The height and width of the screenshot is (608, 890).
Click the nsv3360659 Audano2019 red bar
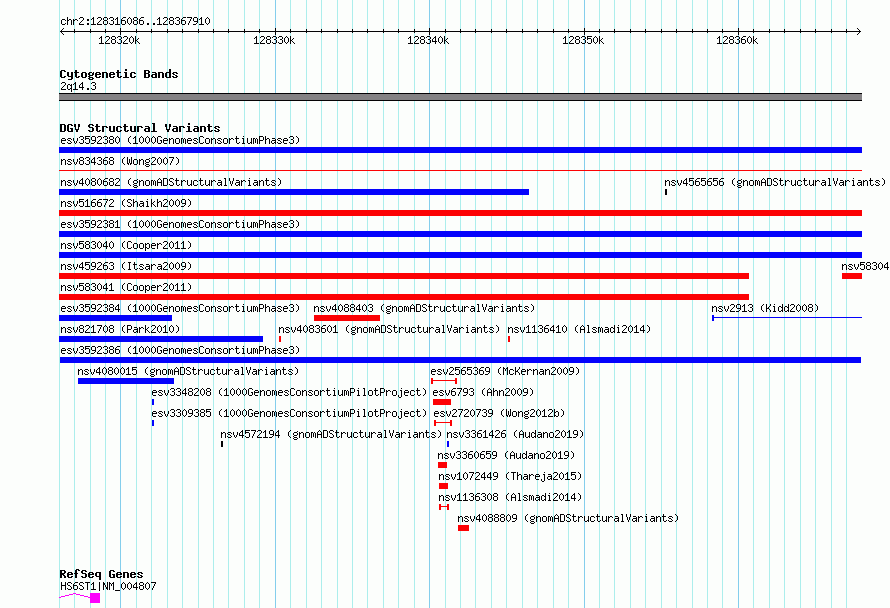[443, 465]
